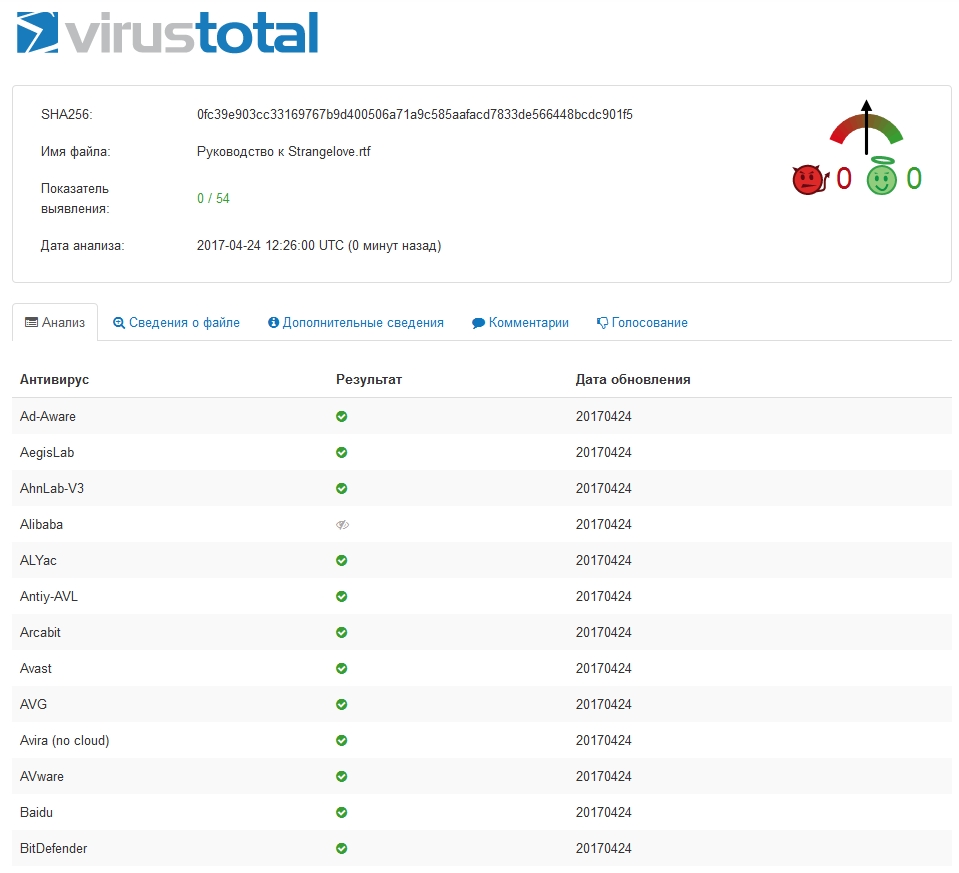Click the green check icon for Avast

point(341,669)
